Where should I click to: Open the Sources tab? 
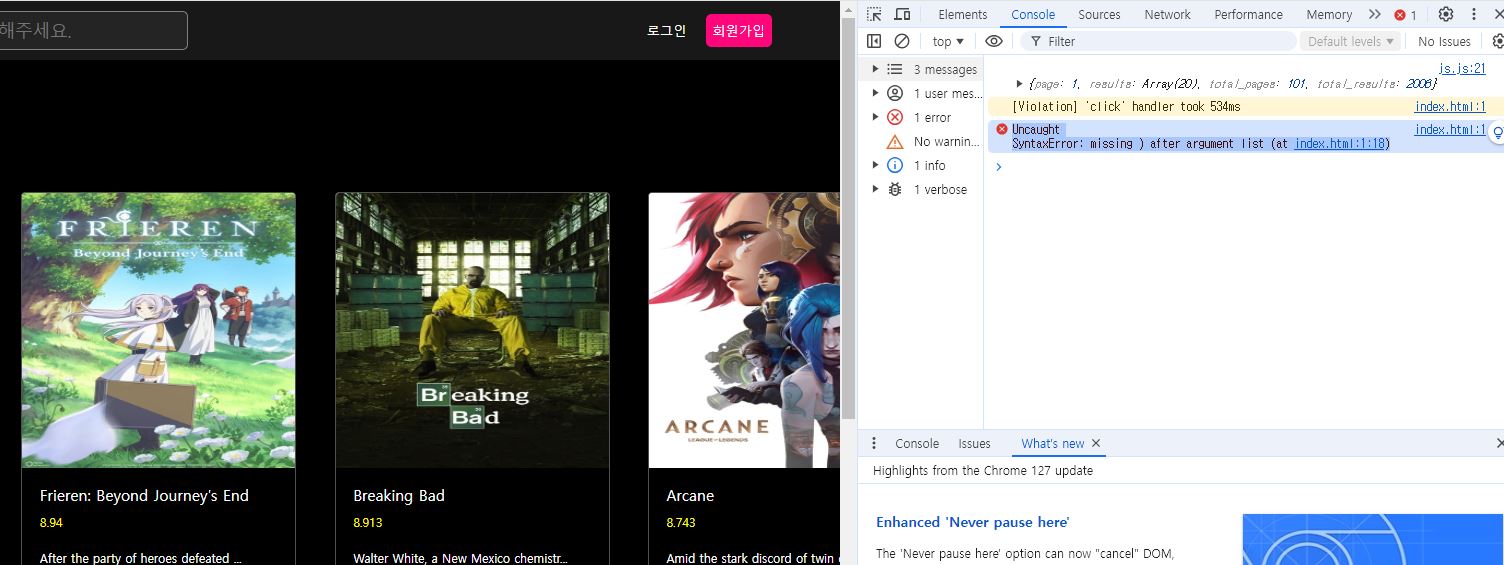pos(1099,14)
